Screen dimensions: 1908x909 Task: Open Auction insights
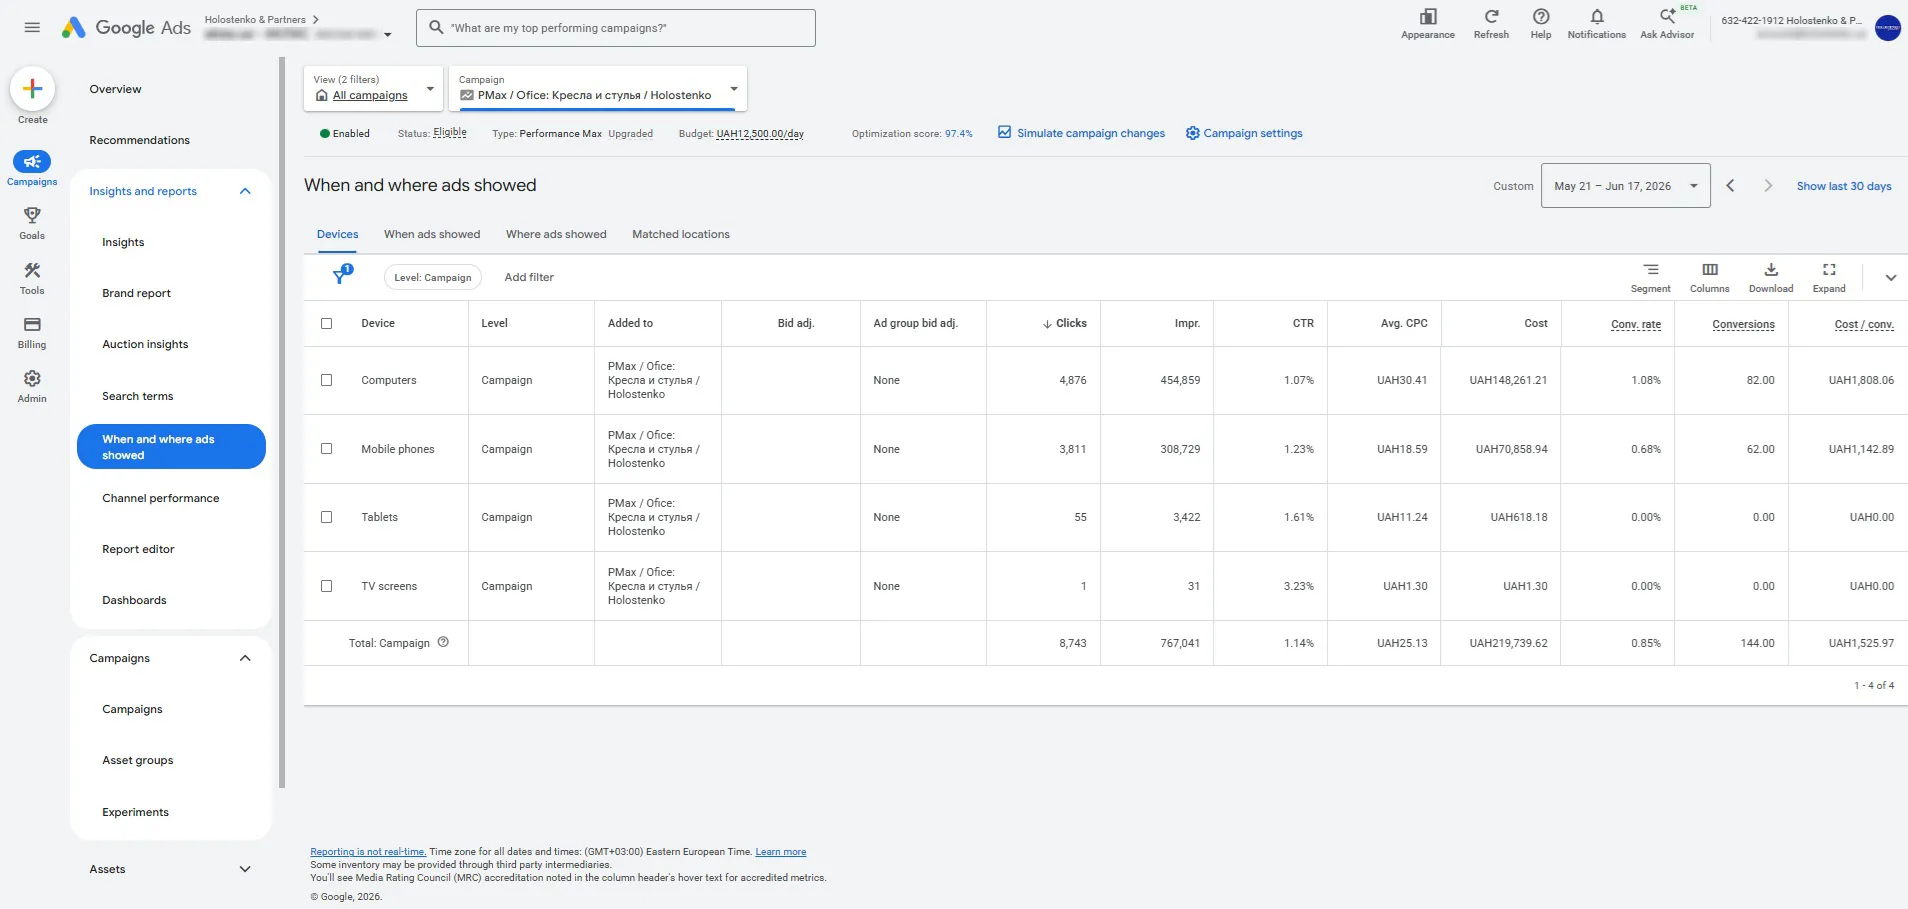(145, 344)
